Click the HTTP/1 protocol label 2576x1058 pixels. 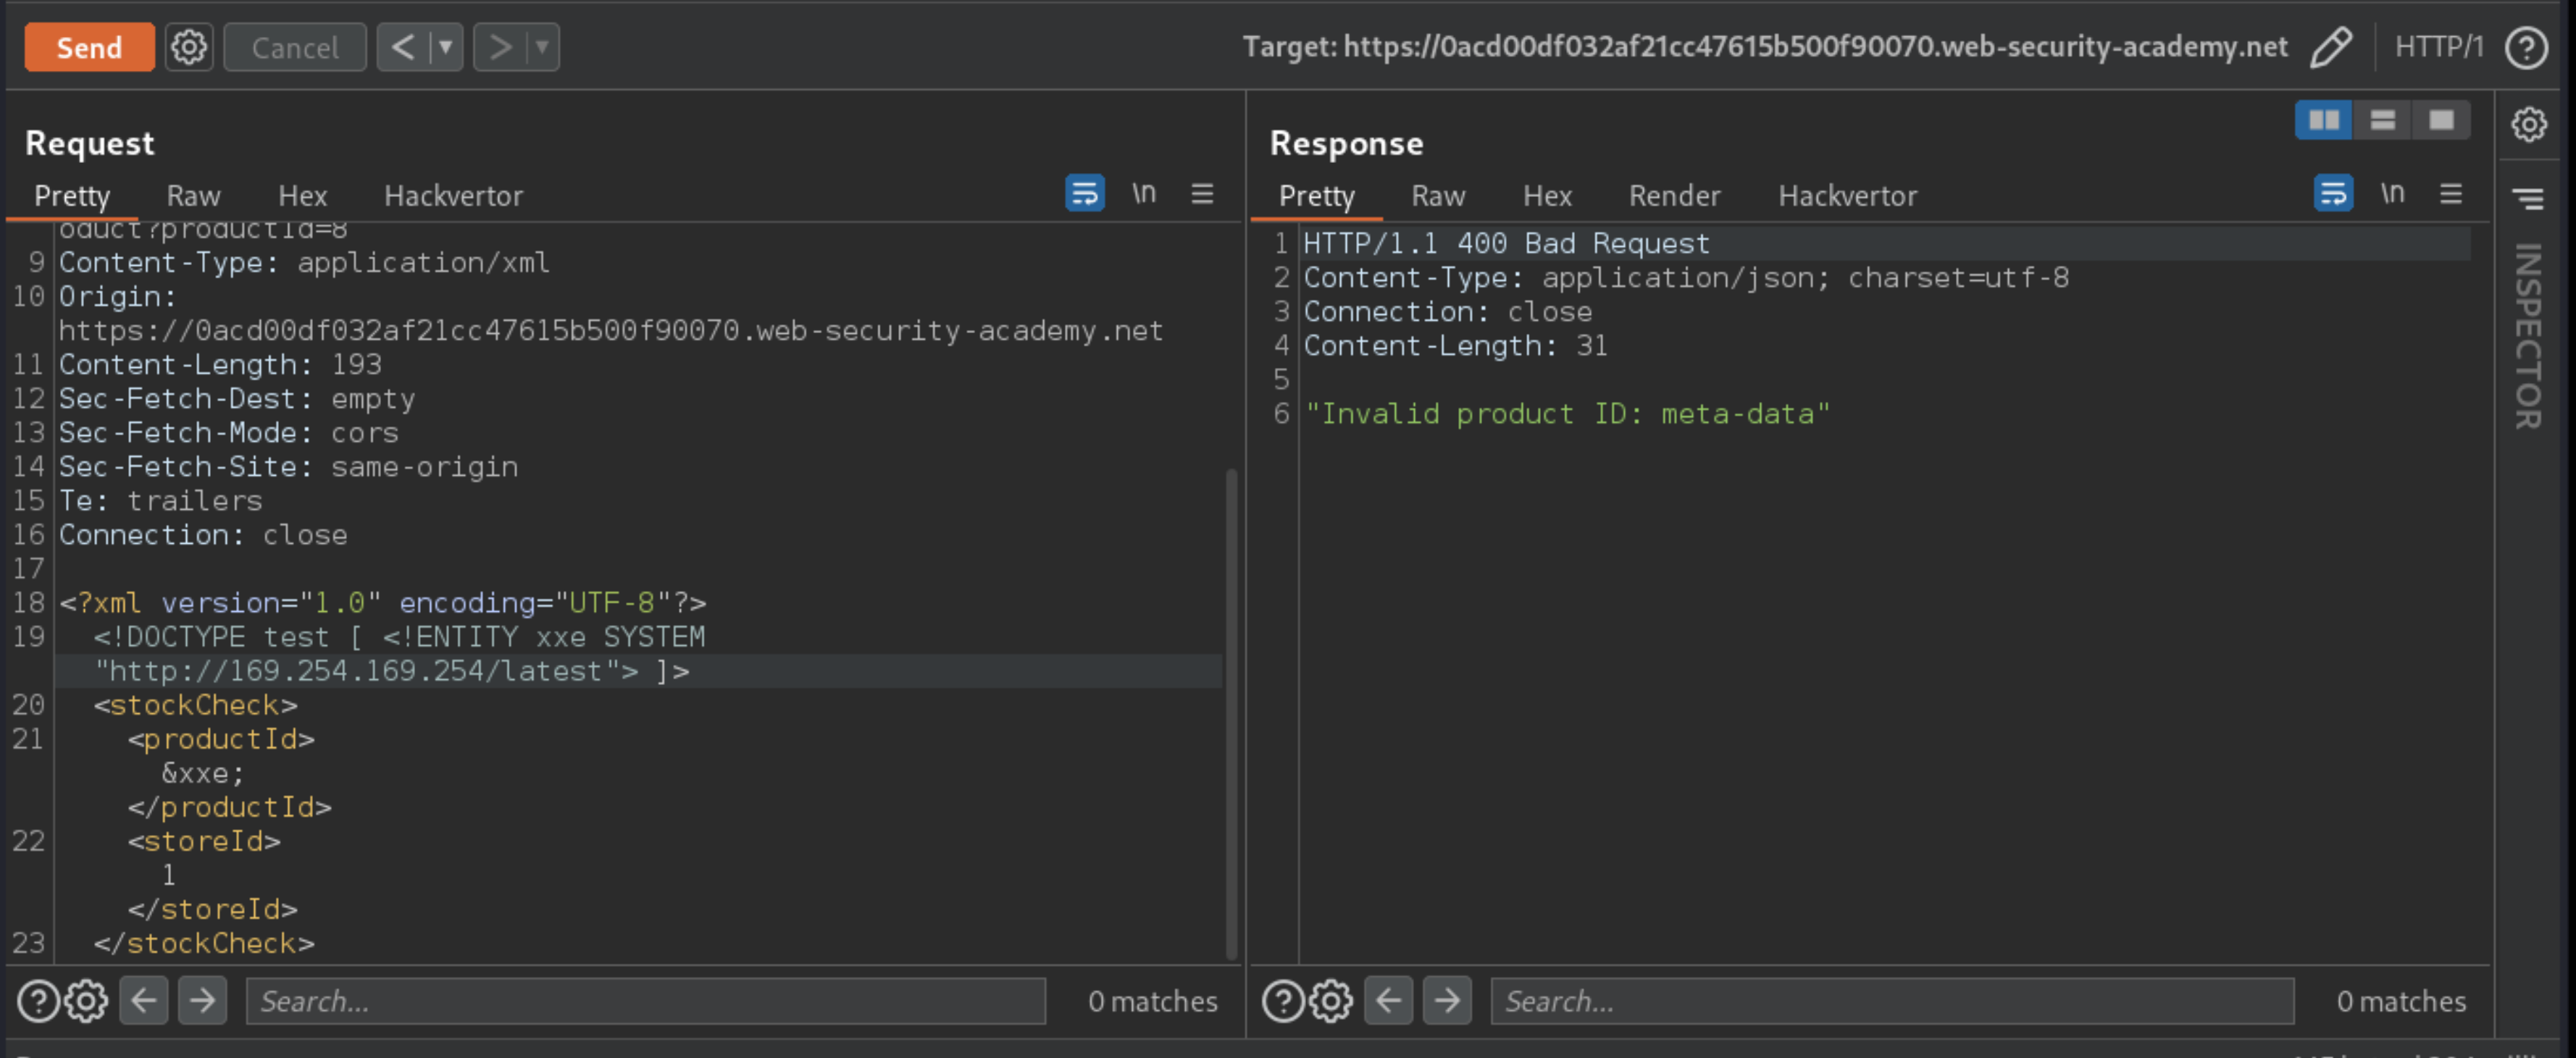coord(2438,47)
